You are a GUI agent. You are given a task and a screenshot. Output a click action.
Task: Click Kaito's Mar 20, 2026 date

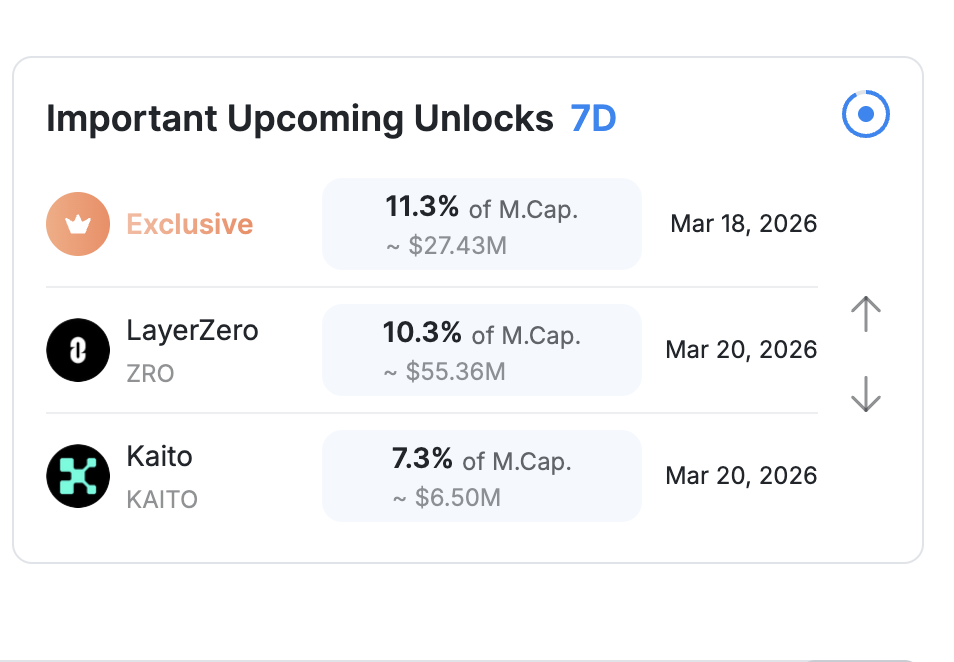pyautogui.click(x=741, y=475)
